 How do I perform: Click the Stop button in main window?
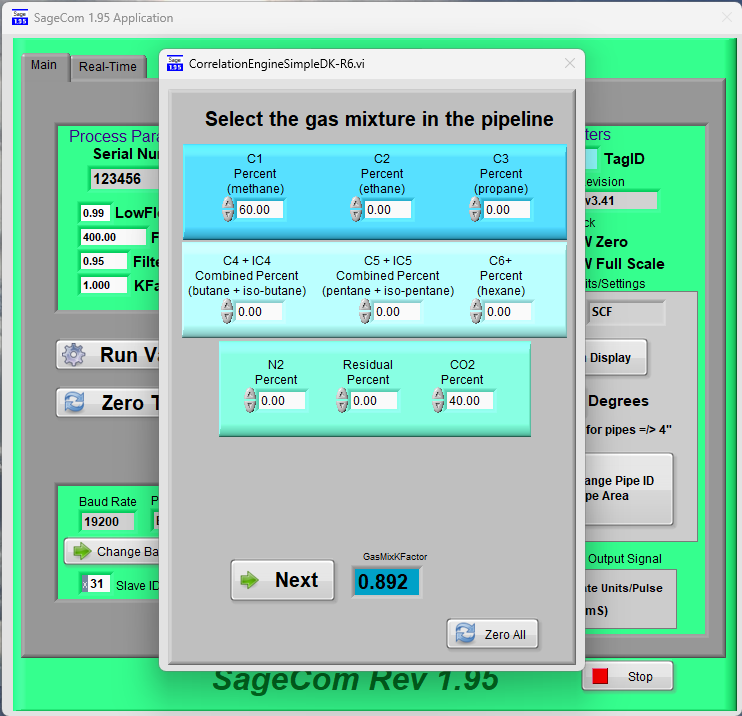click(x=627, y=676)
